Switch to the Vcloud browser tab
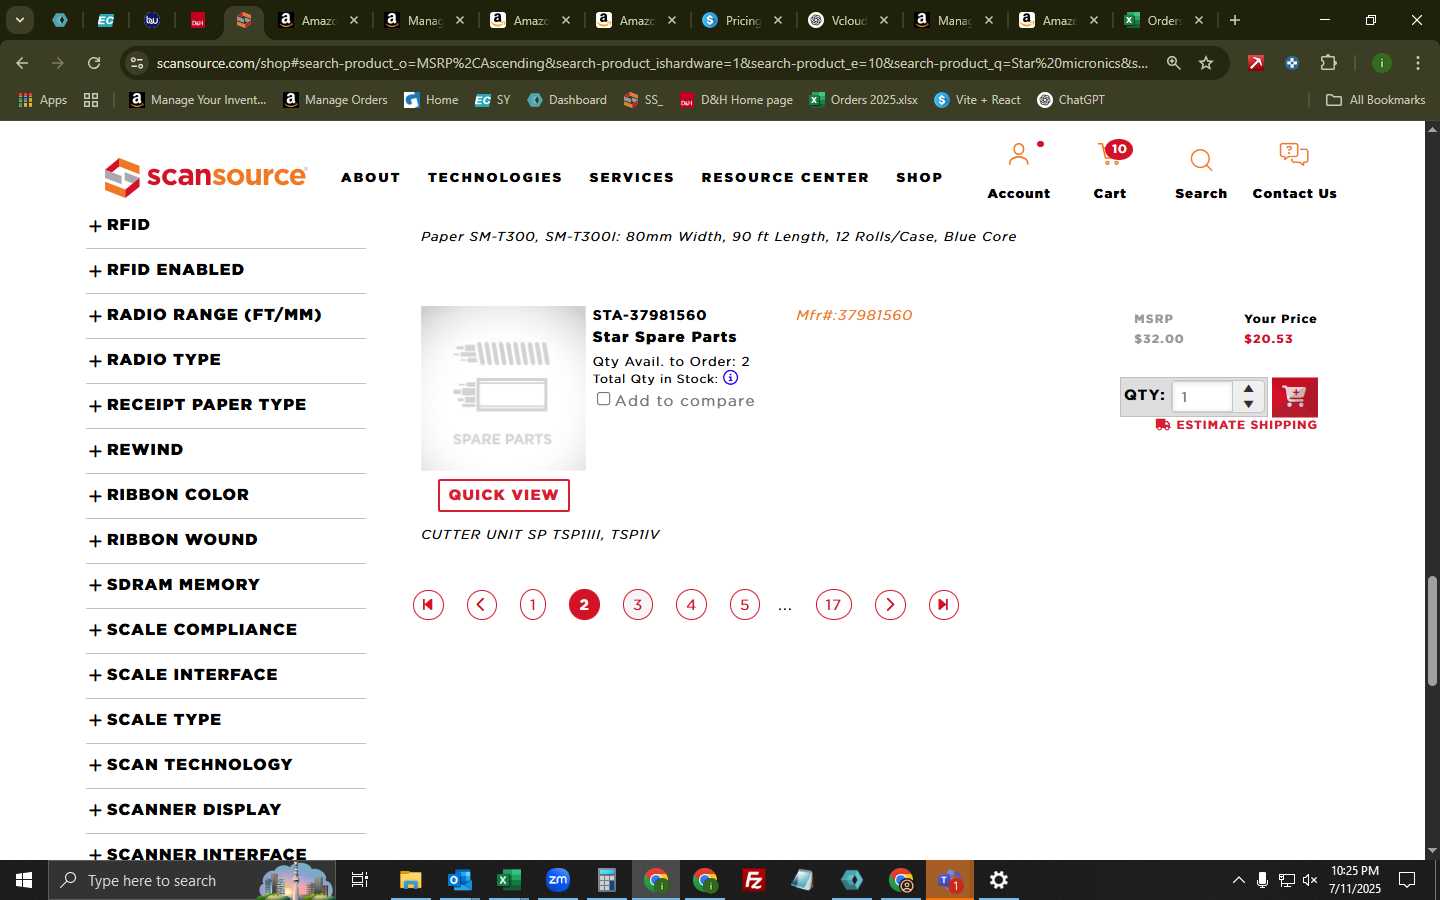The width and height of the screenshot is (1440, 900). click(x=848, y=20)
